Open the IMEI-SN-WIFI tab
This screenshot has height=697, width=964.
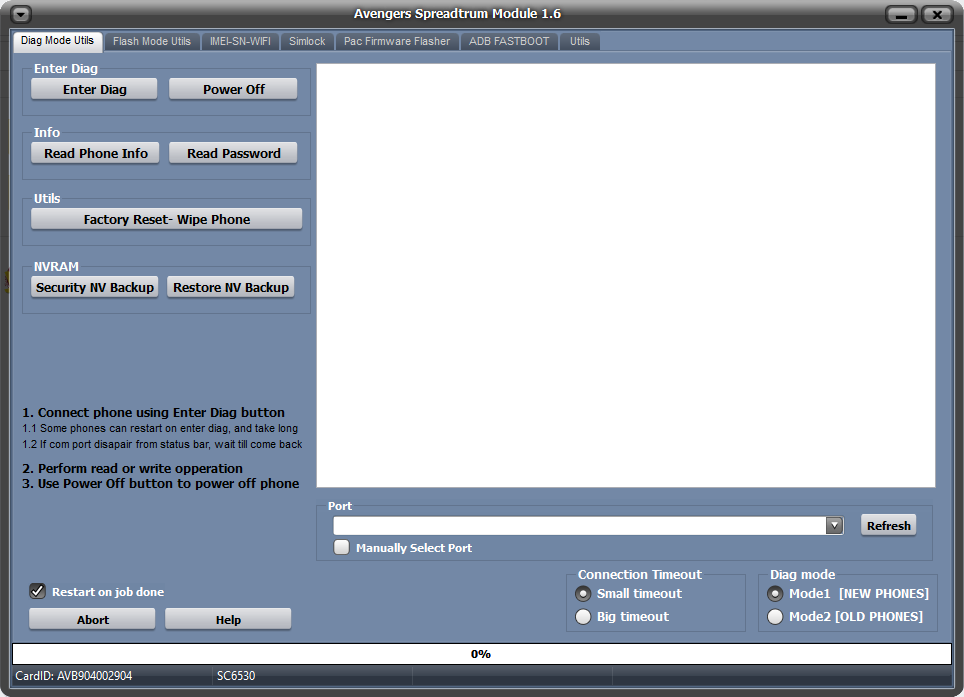[240, 41]
